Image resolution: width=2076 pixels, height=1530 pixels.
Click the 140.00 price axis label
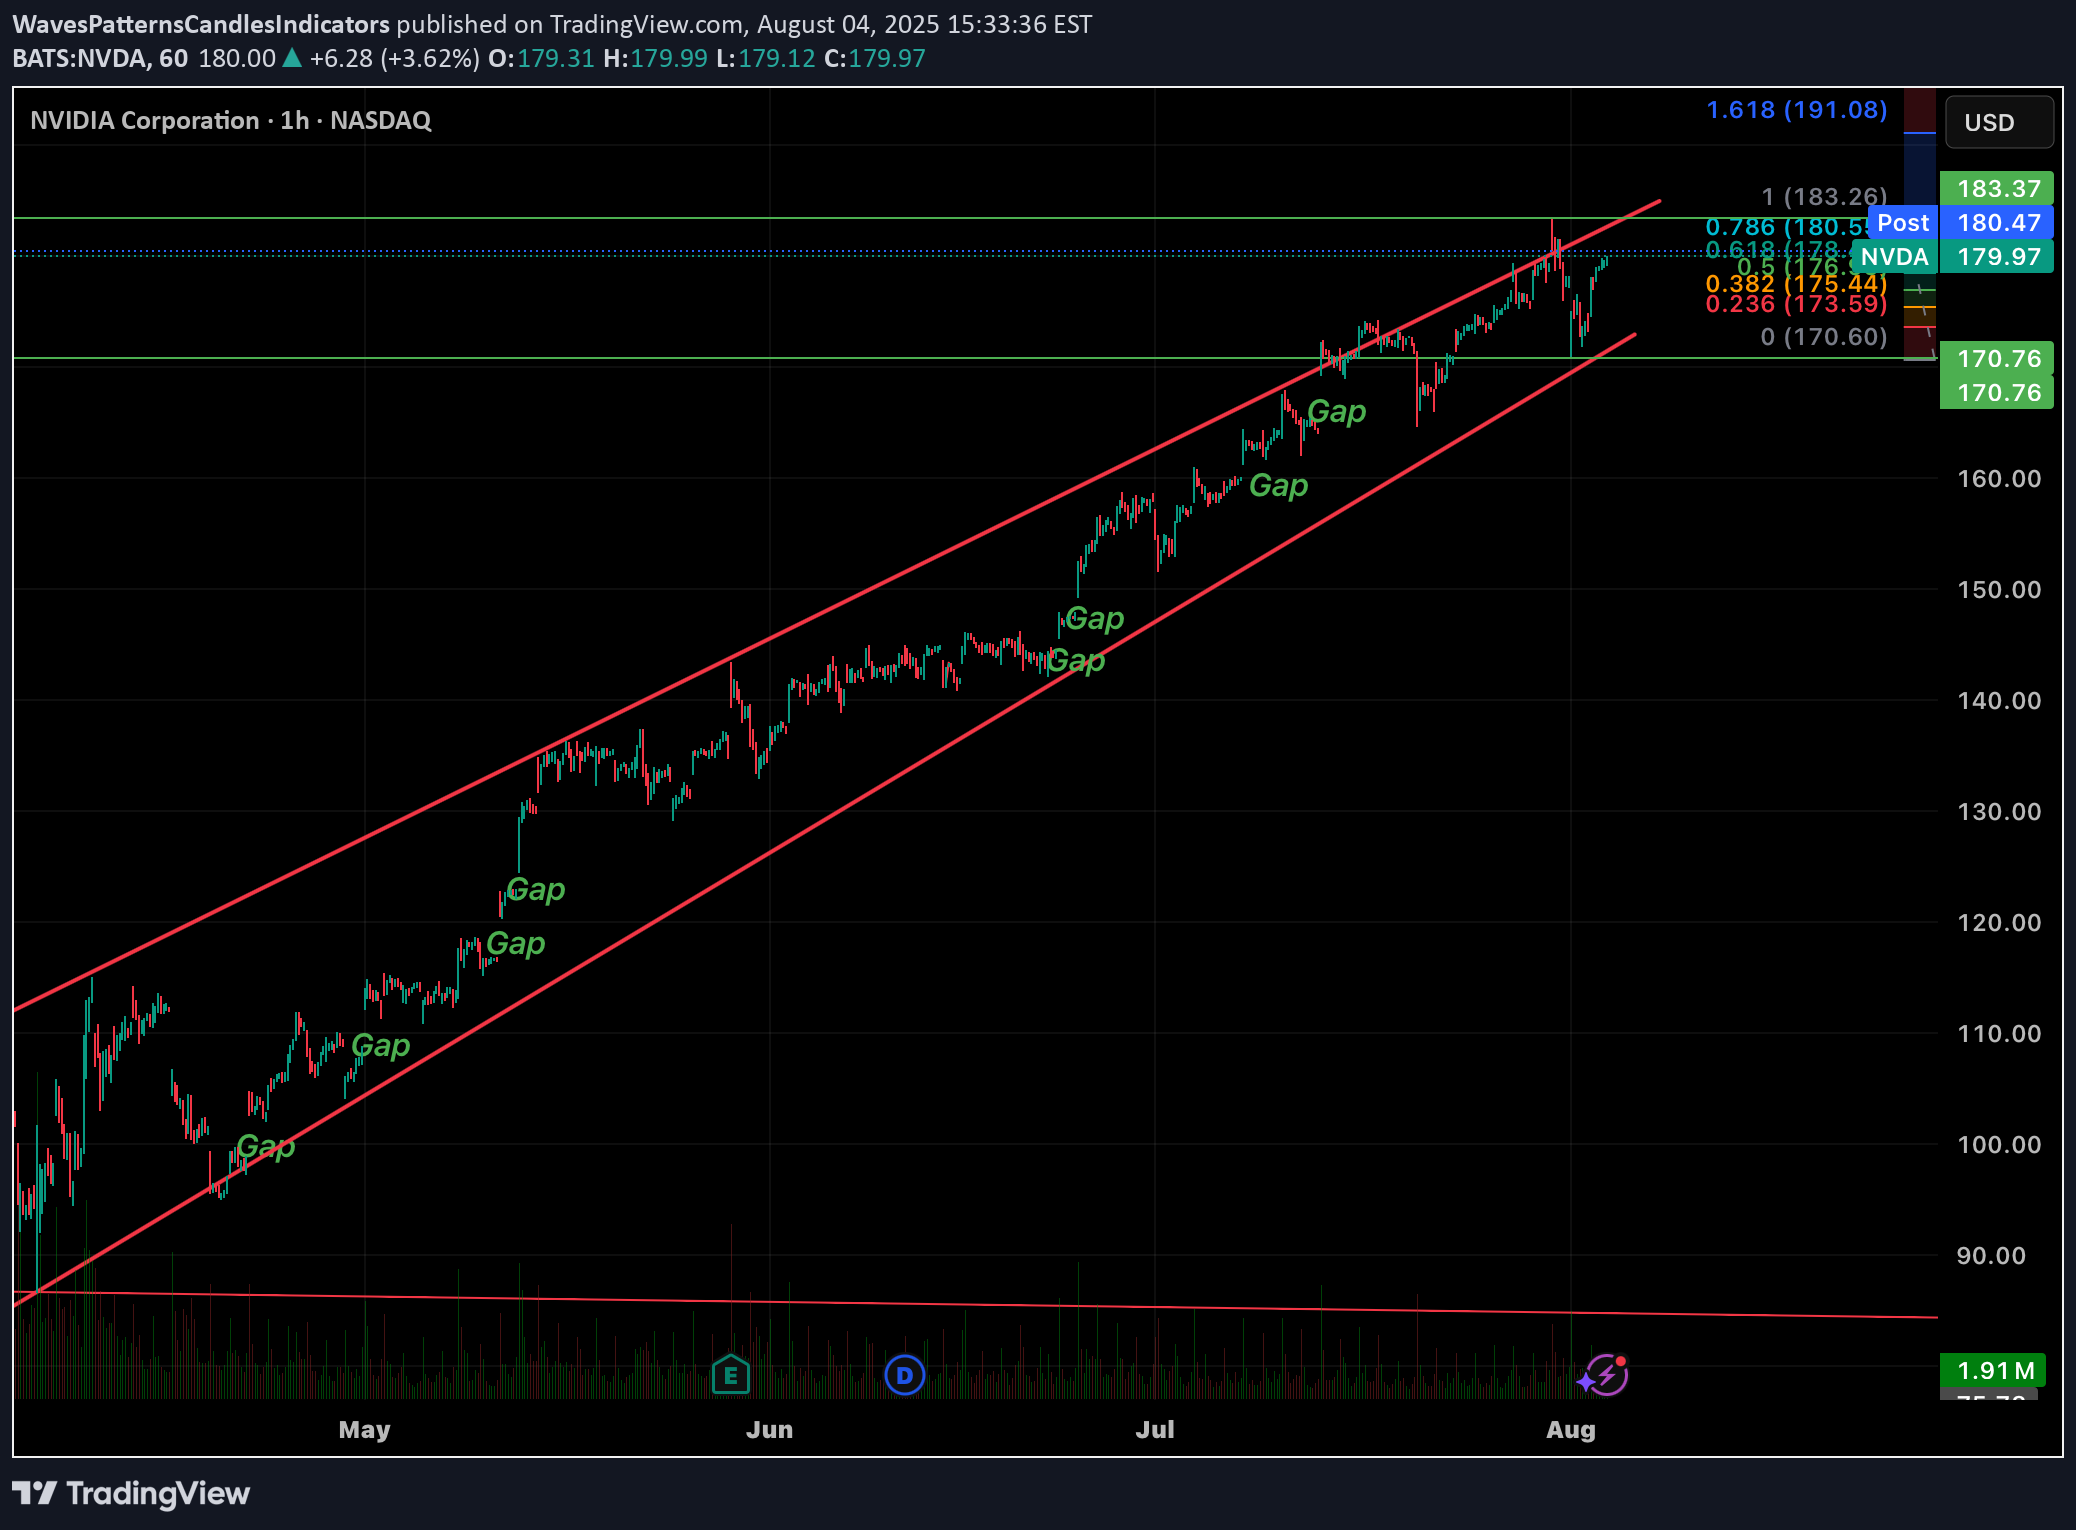pyautogui.click(x=1999, y=701)
